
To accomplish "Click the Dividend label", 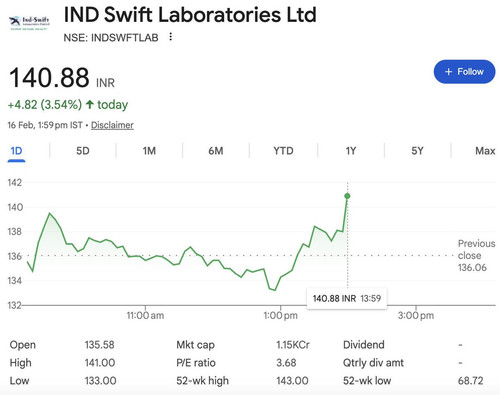I will (364, 345).
